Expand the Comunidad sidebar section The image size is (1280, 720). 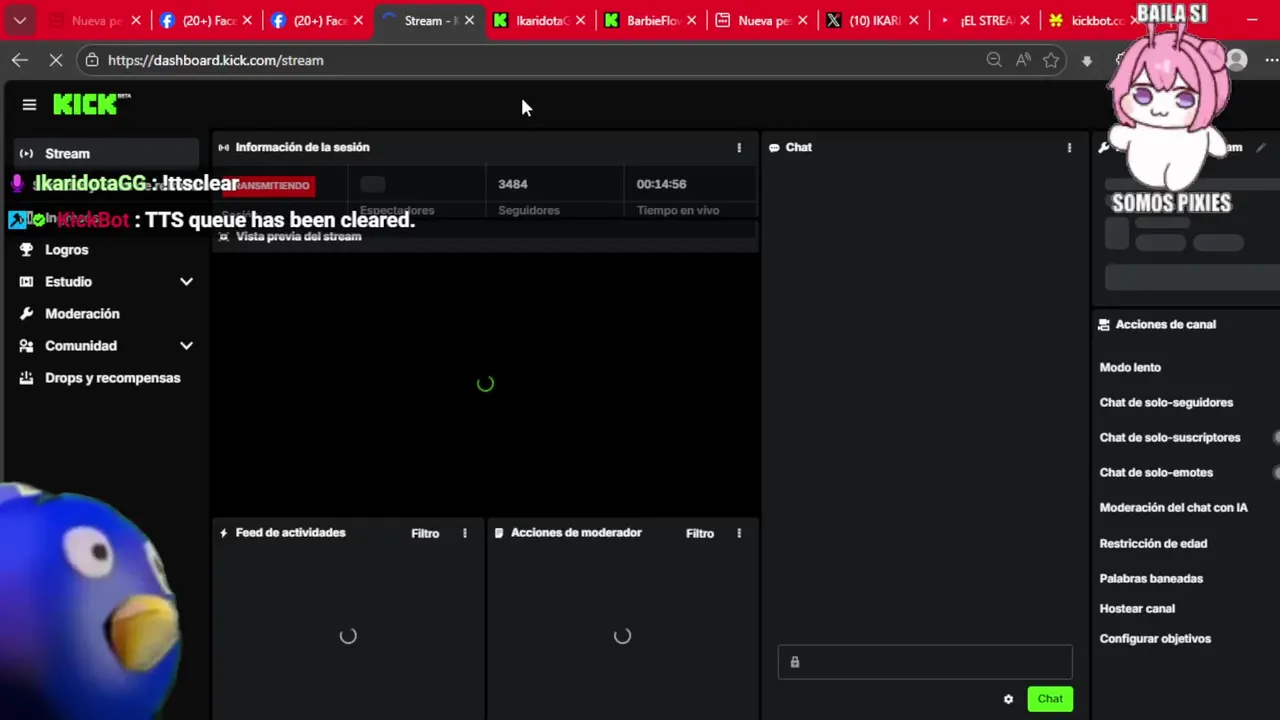tap(186, 346)
